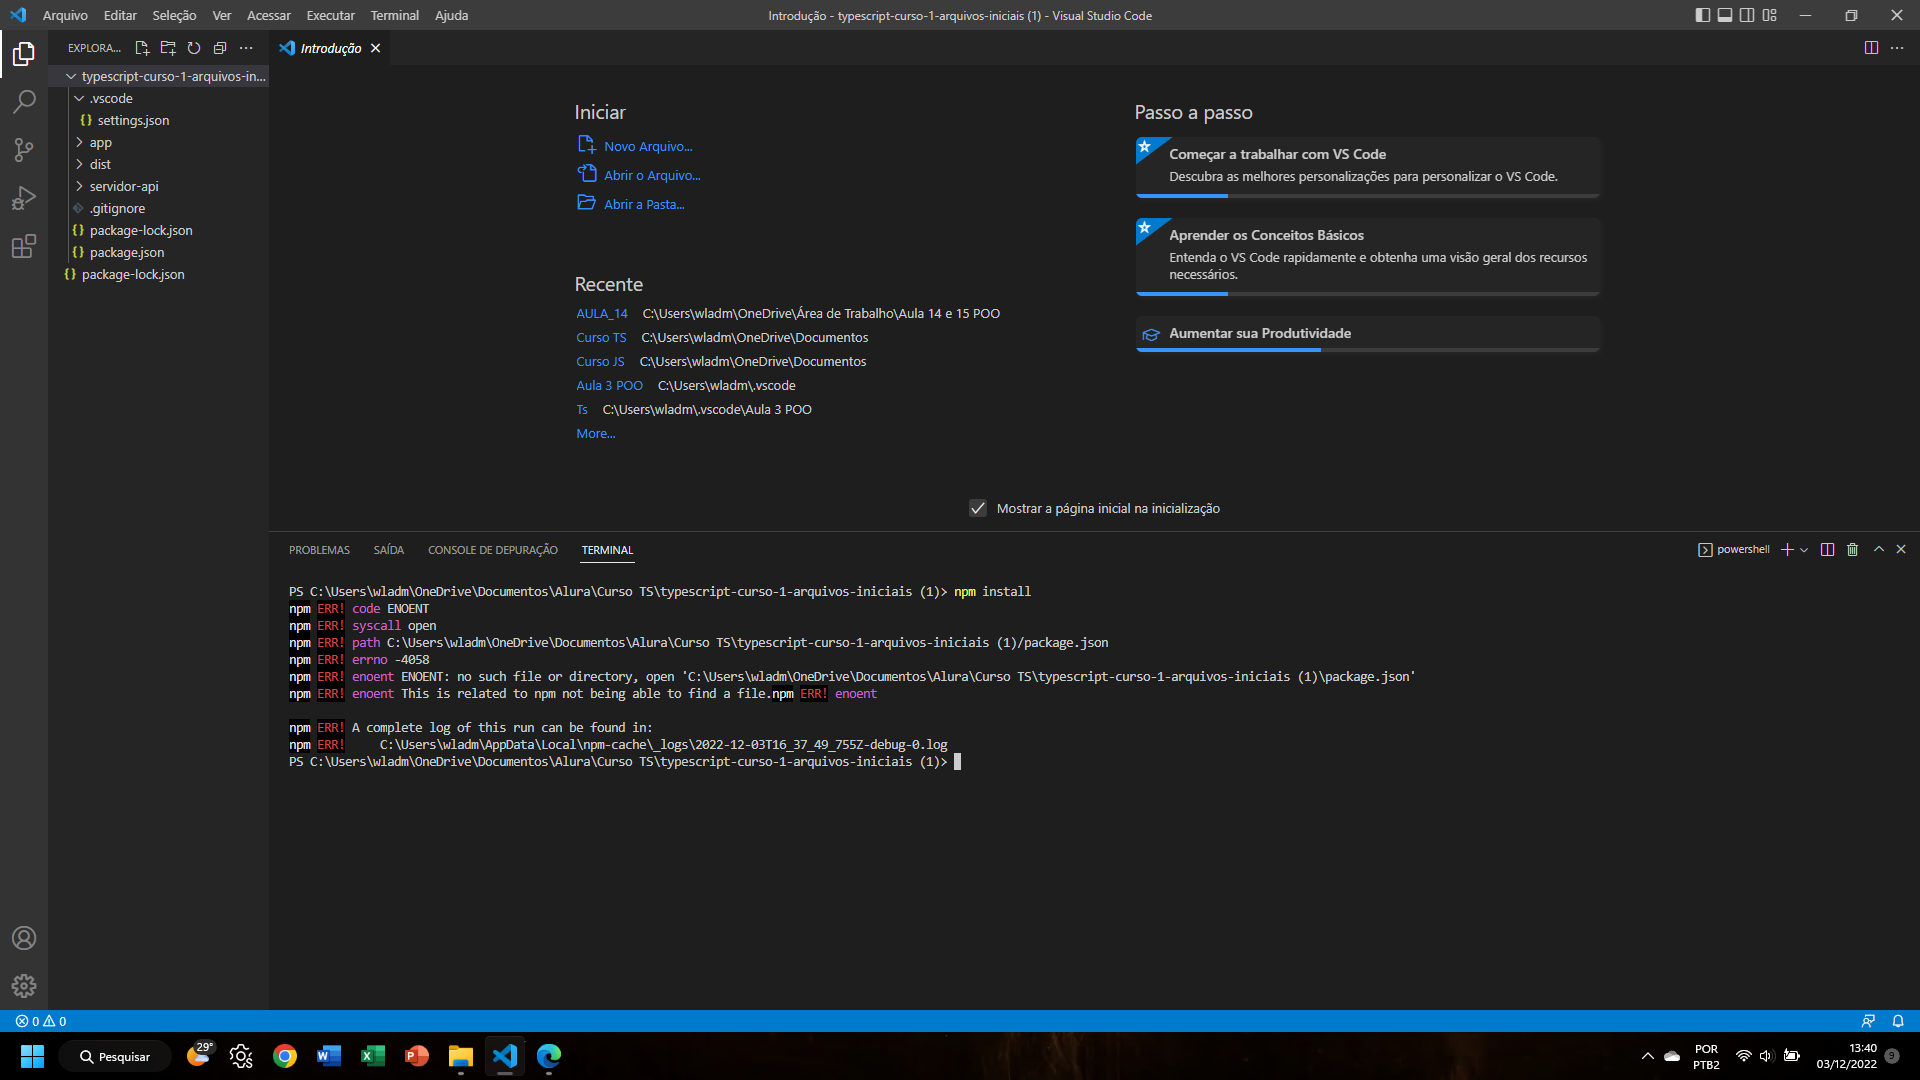Screen dimensions: 1920x1080
Task: Toggle show welcome page on startup checkbox
Action: [978, 508]
